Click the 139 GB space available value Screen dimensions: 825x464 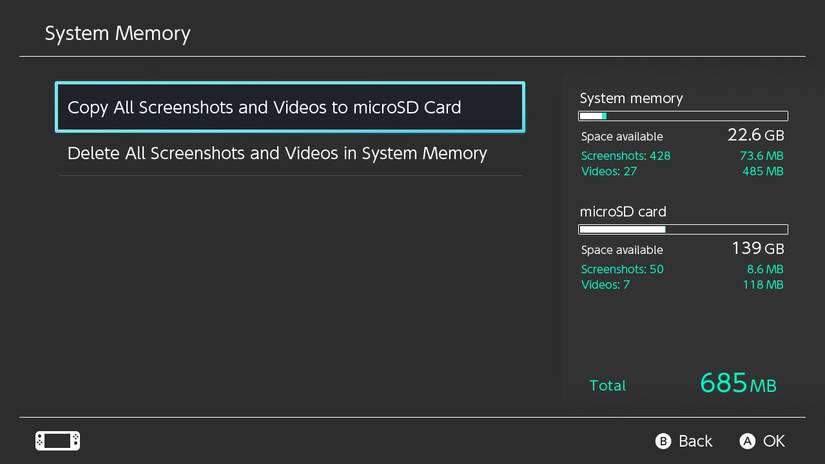758,248
